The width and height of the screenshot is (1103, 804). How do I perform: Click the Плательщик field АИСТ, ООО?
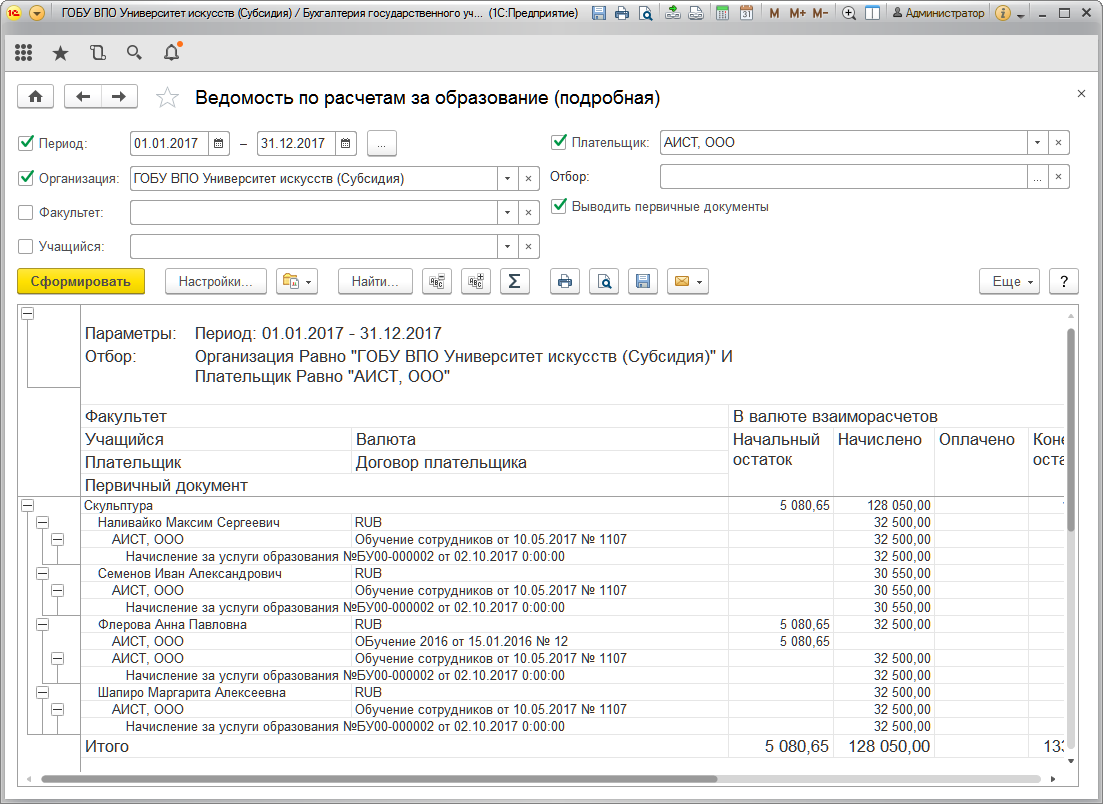click(843, 143)
